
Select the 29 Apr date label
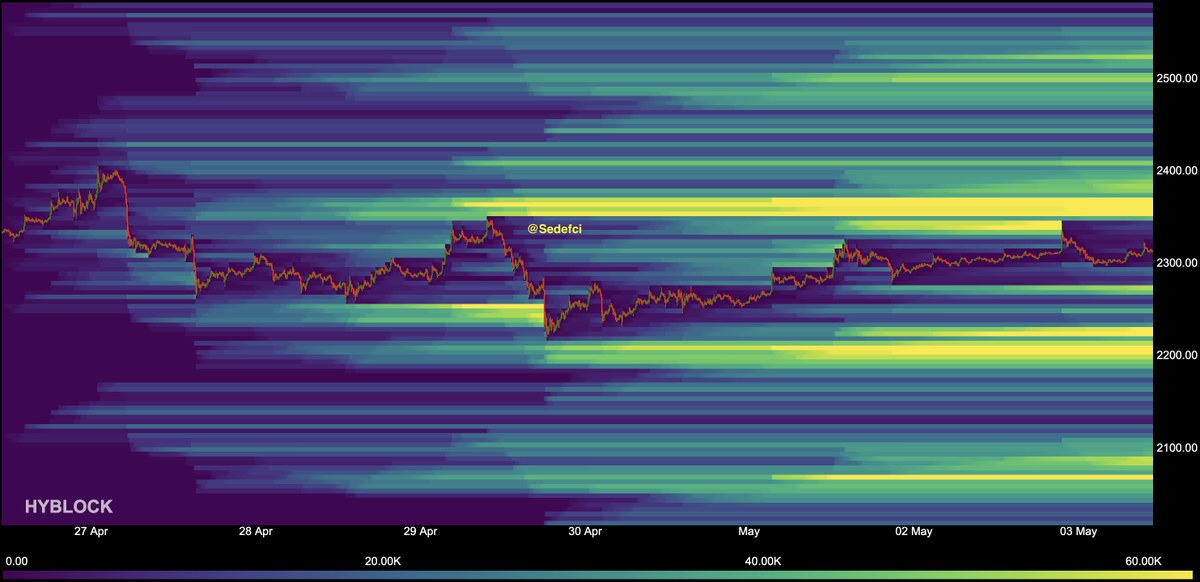pos(421,532)
